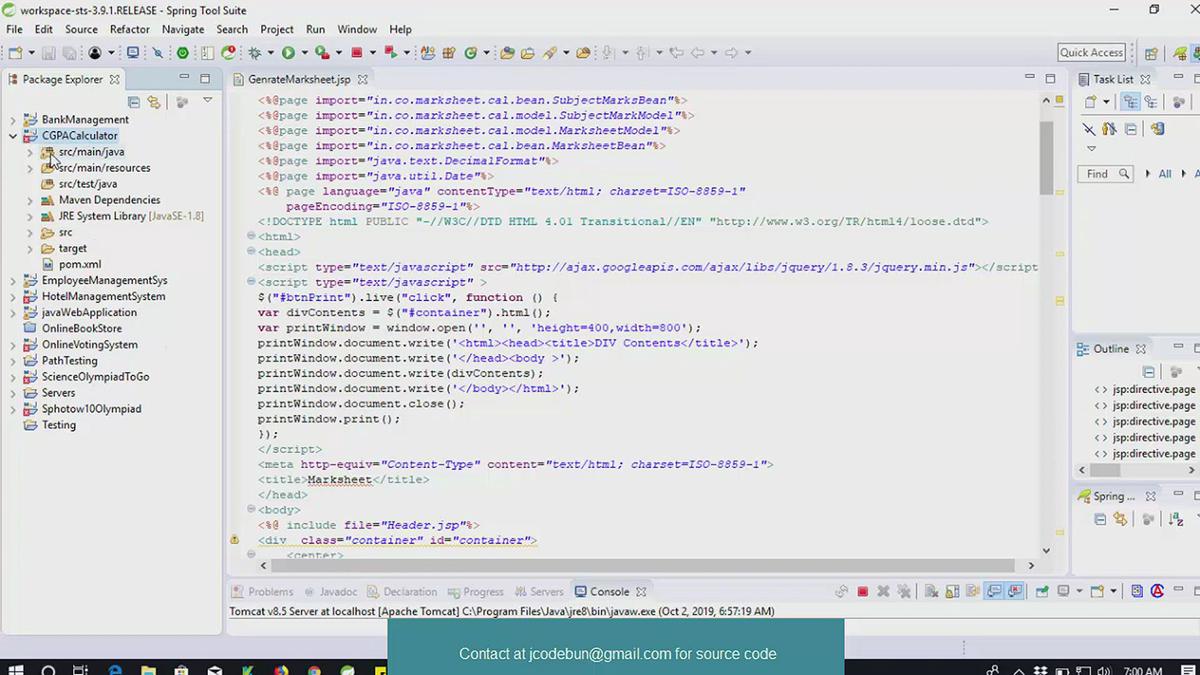Open the Window menu
1200x675 pixels.
point(357,29)
